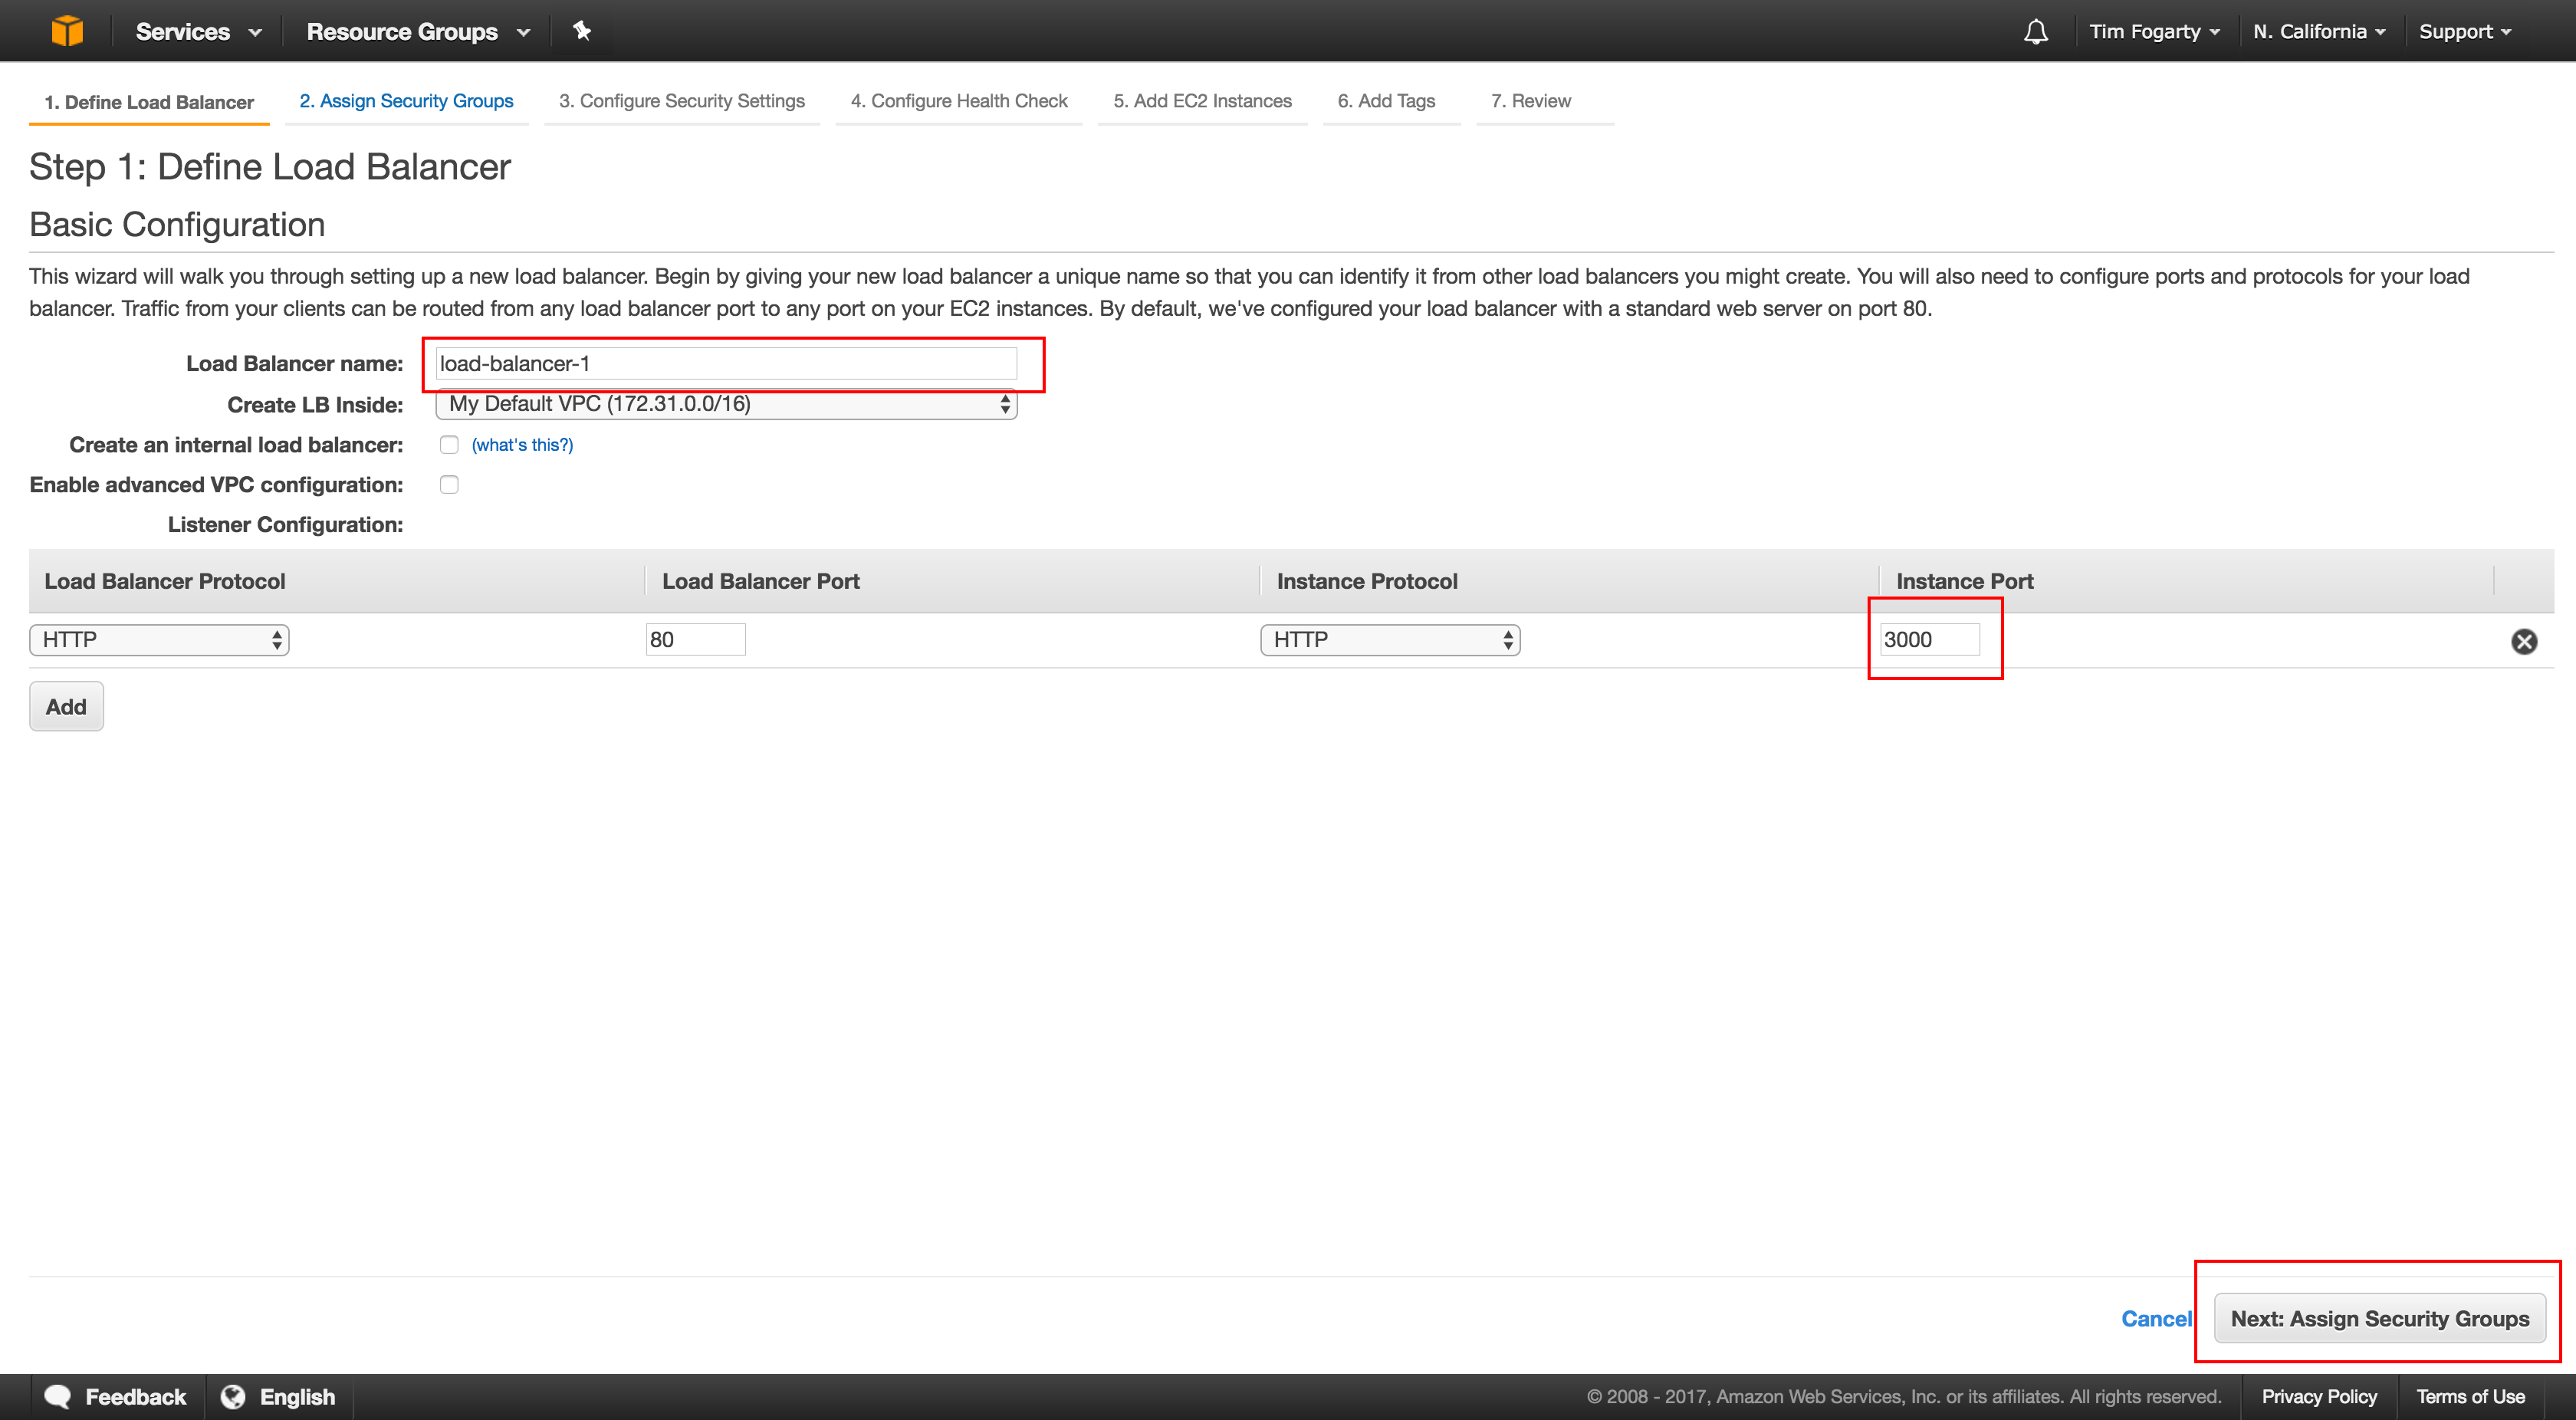This screenshot has width=2576, height=1420.
Task: Click the AWS home logo
Action: [66, 30]
